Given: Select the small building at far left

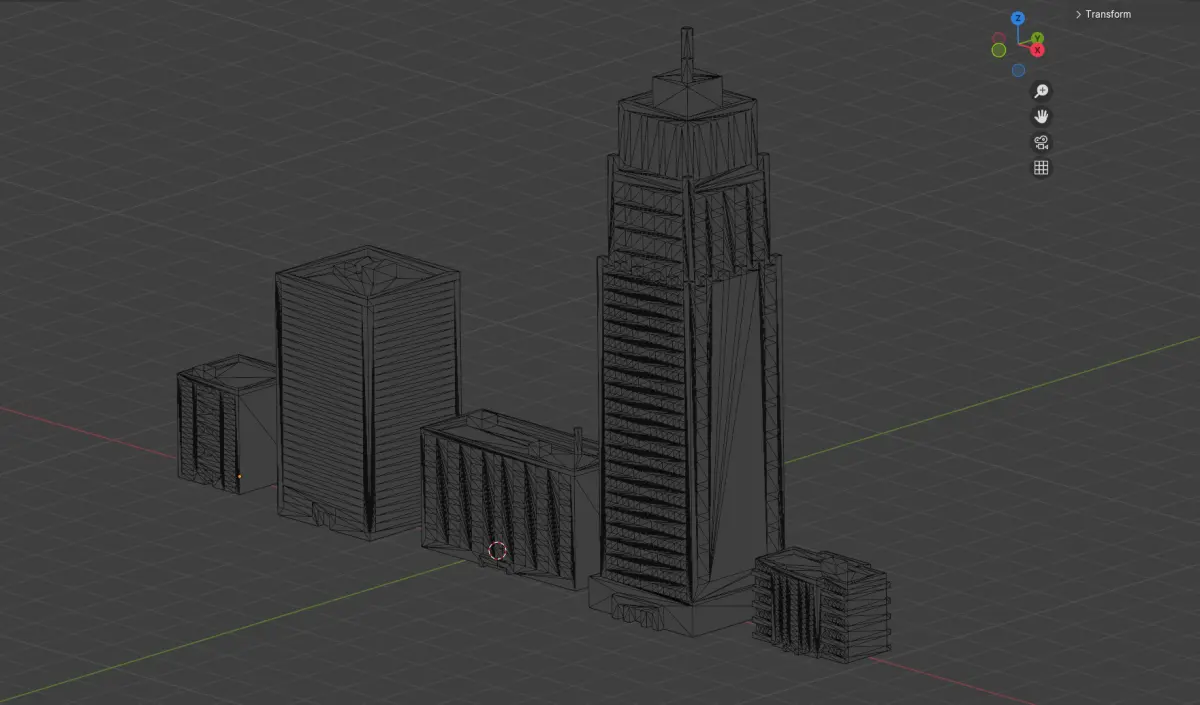Looking at the screenshot, I should (225, 425).
